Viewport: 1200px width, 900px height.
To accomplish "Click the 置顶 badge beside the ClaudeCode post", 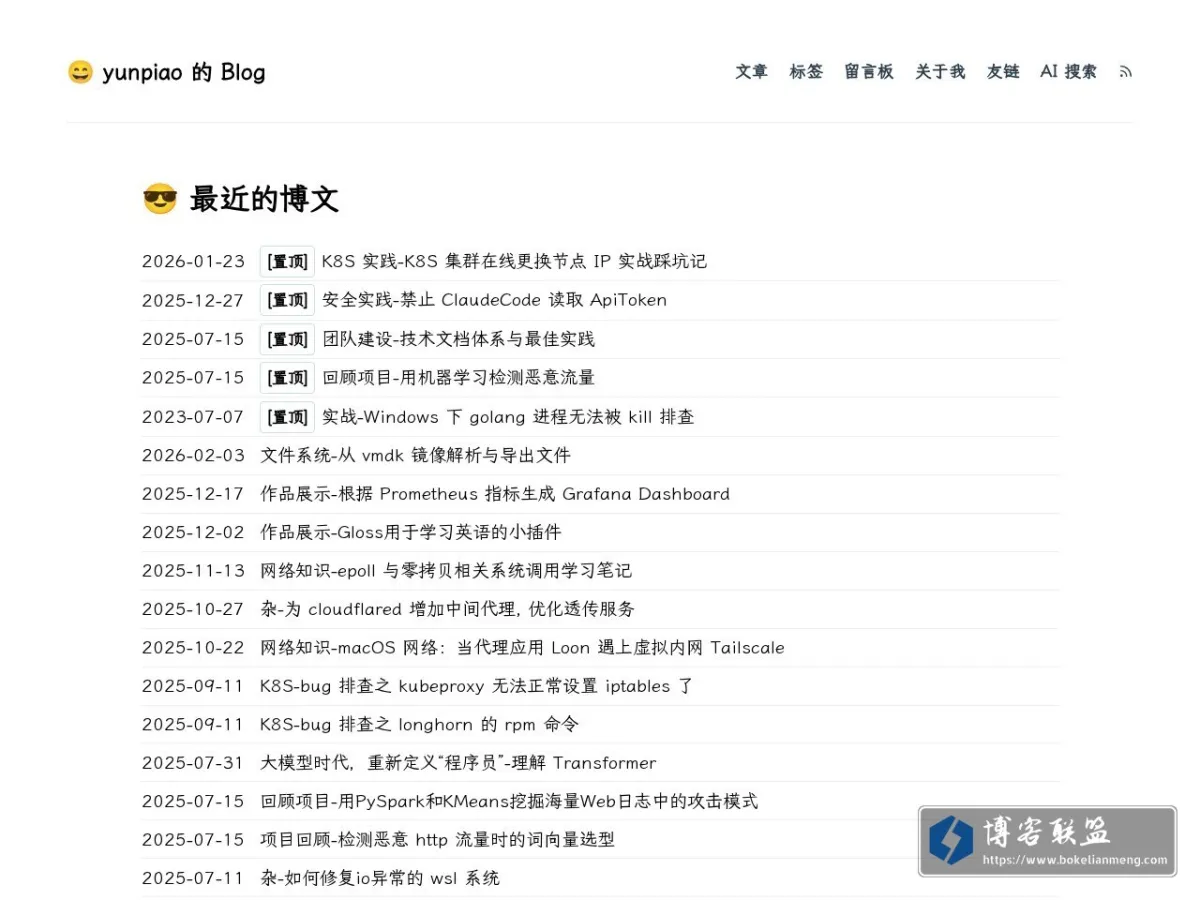I will [x=287, y=300].
